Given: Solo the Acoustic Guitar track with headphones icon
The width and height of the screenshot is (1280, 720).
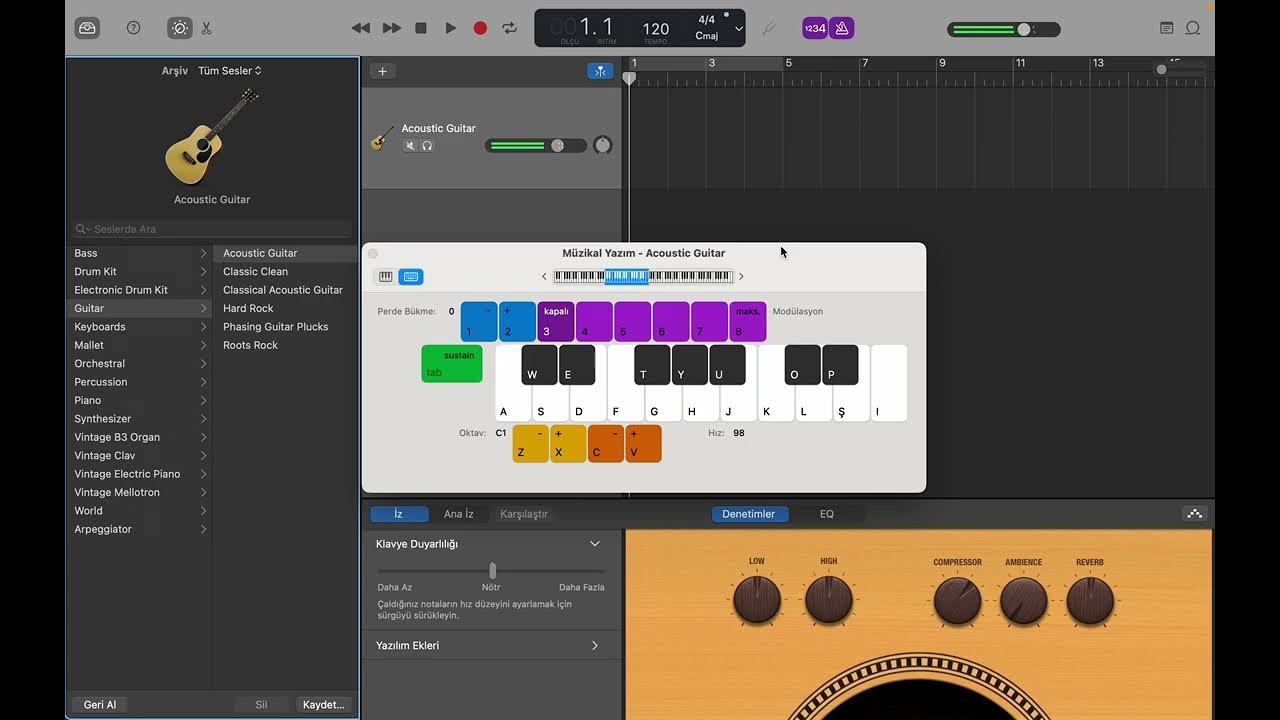Looking at the screenshot, I should pos(427,146).
